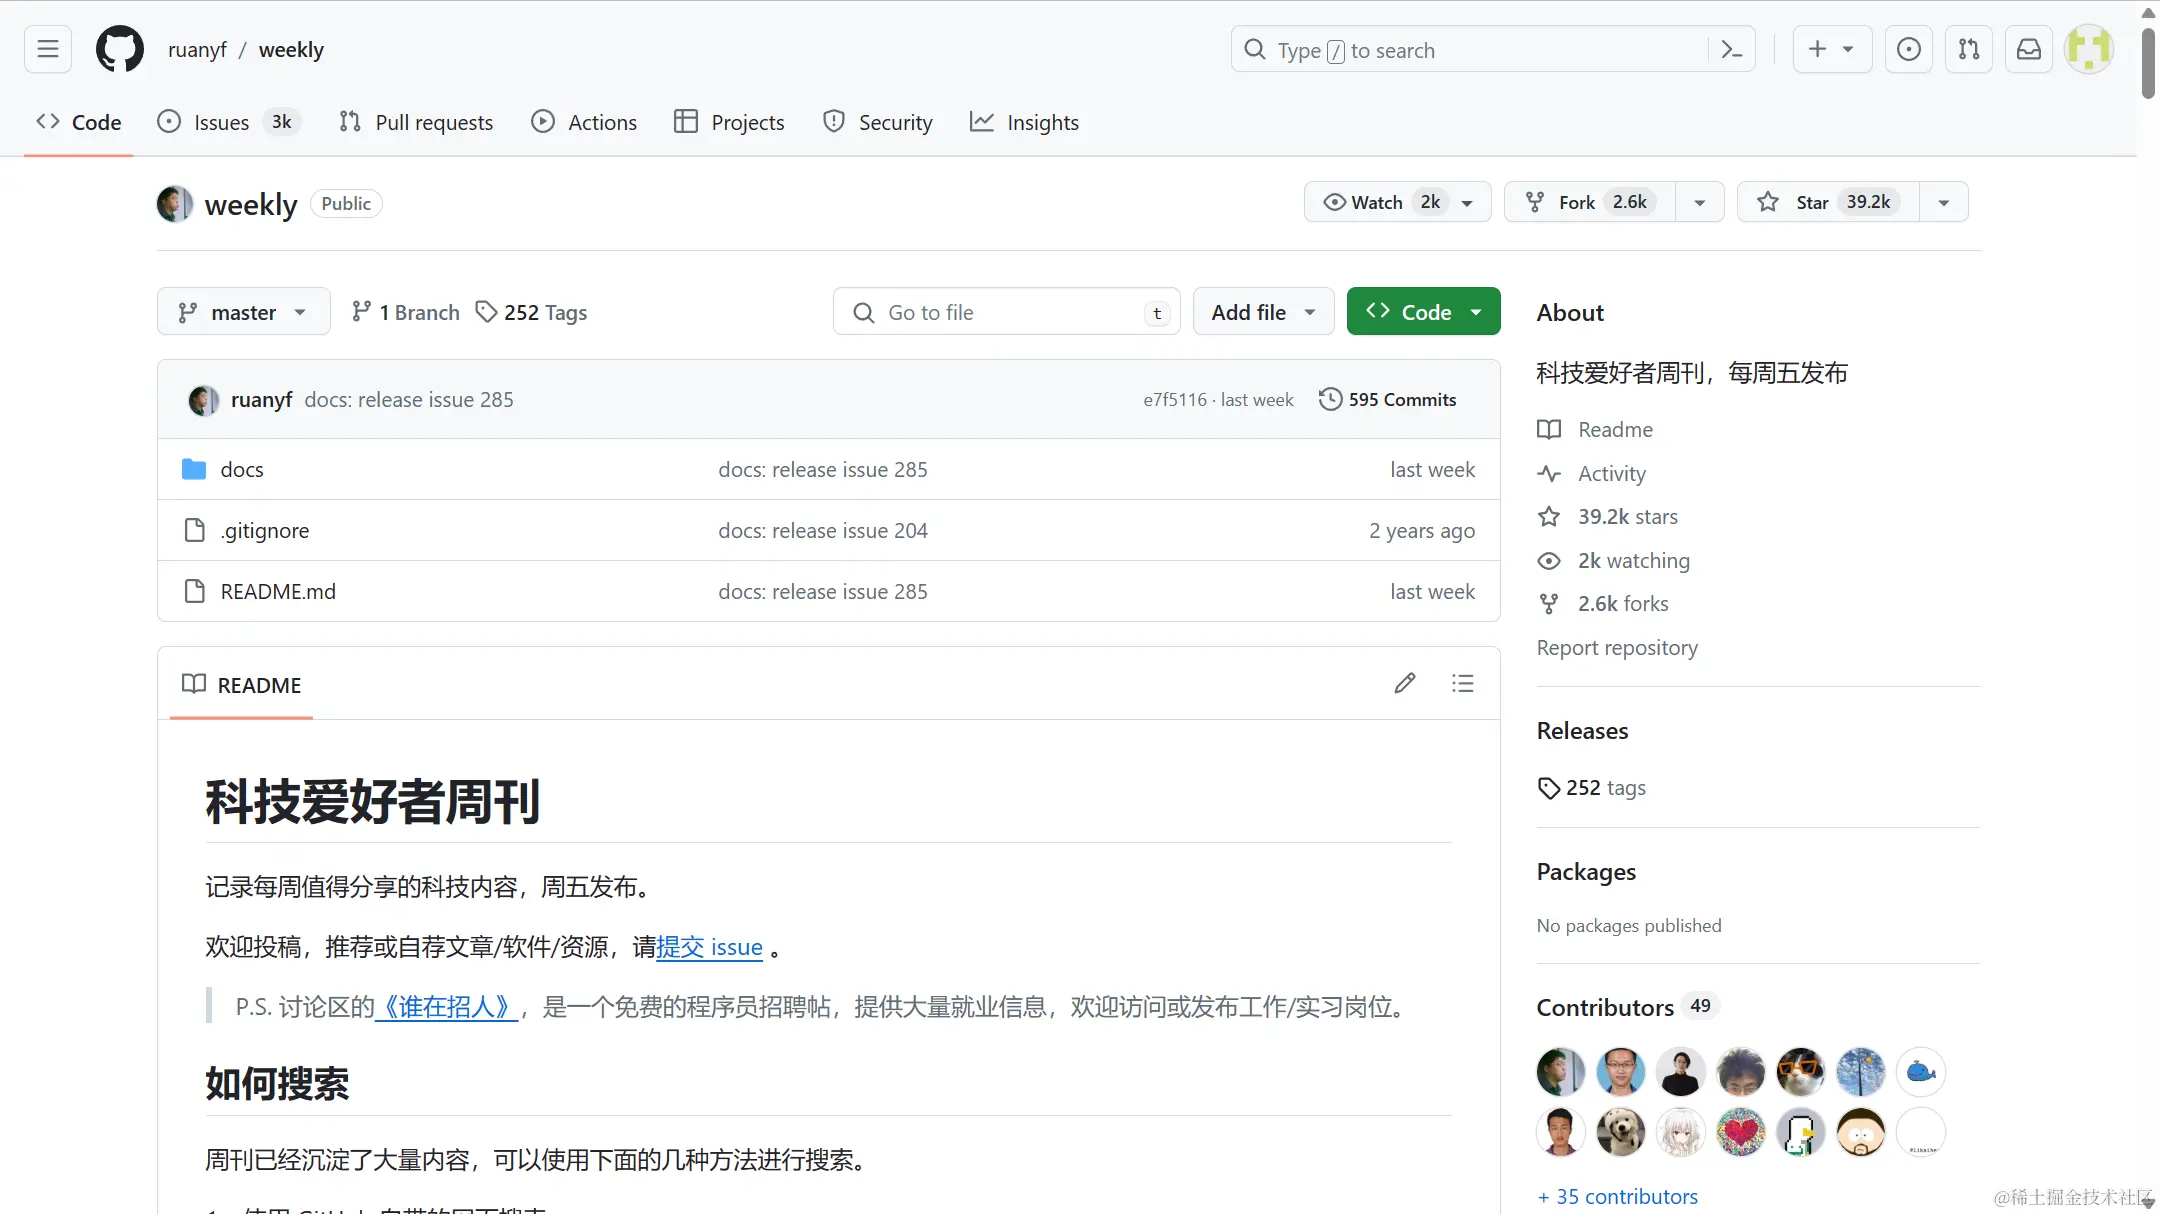Show README outline list icon
The height and width of the screenshot is (1214, 2160).
click(1462, 683)
